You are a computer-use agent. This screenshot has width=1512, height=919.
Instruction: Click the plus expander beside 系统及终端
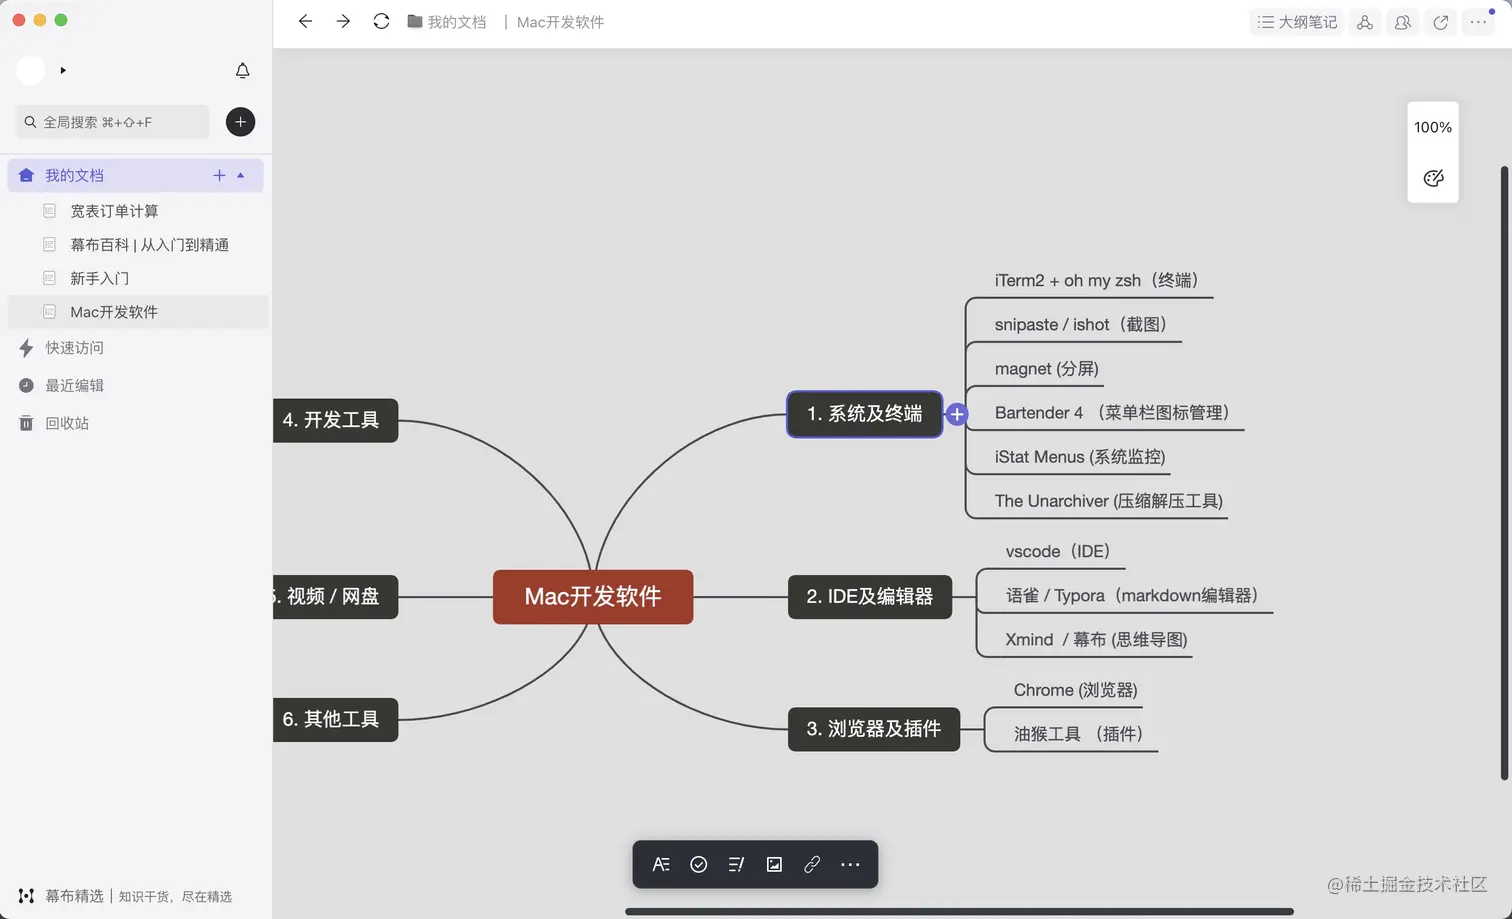[957, 414]
